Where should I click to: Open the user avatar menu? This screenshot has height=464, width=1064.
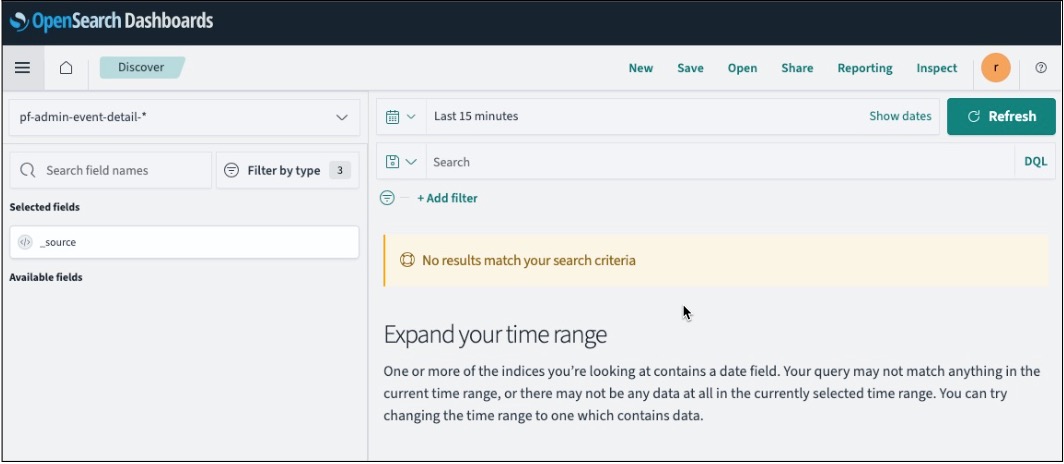coord(995,68)
